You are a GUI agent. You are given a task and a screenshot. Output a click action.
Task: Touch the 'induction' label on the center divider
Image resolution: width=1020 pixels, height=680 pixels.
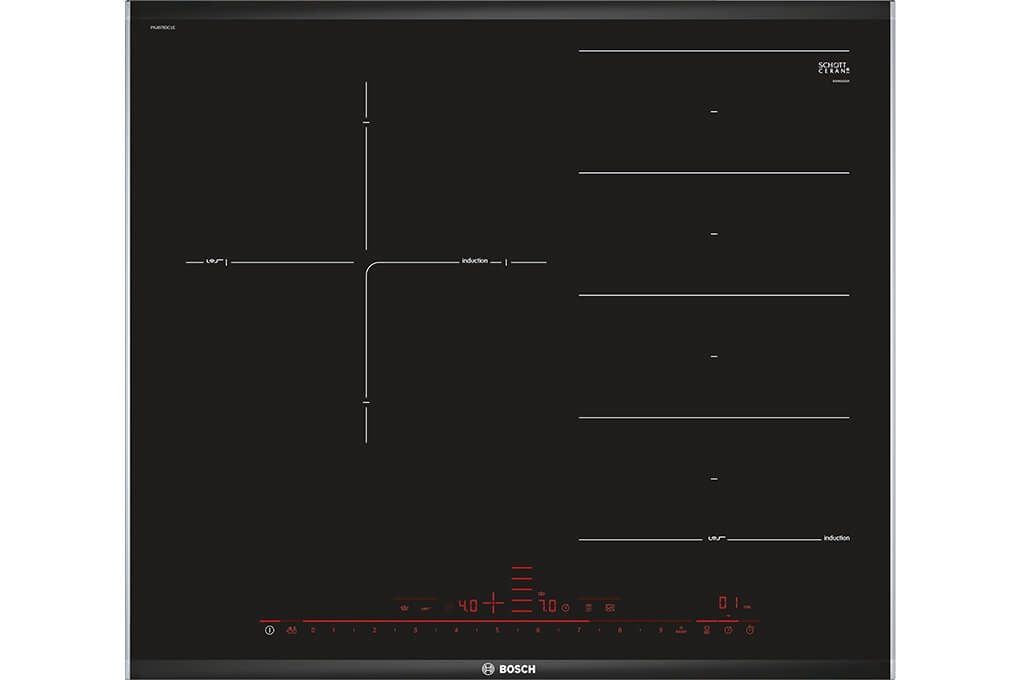coord(475,261)
